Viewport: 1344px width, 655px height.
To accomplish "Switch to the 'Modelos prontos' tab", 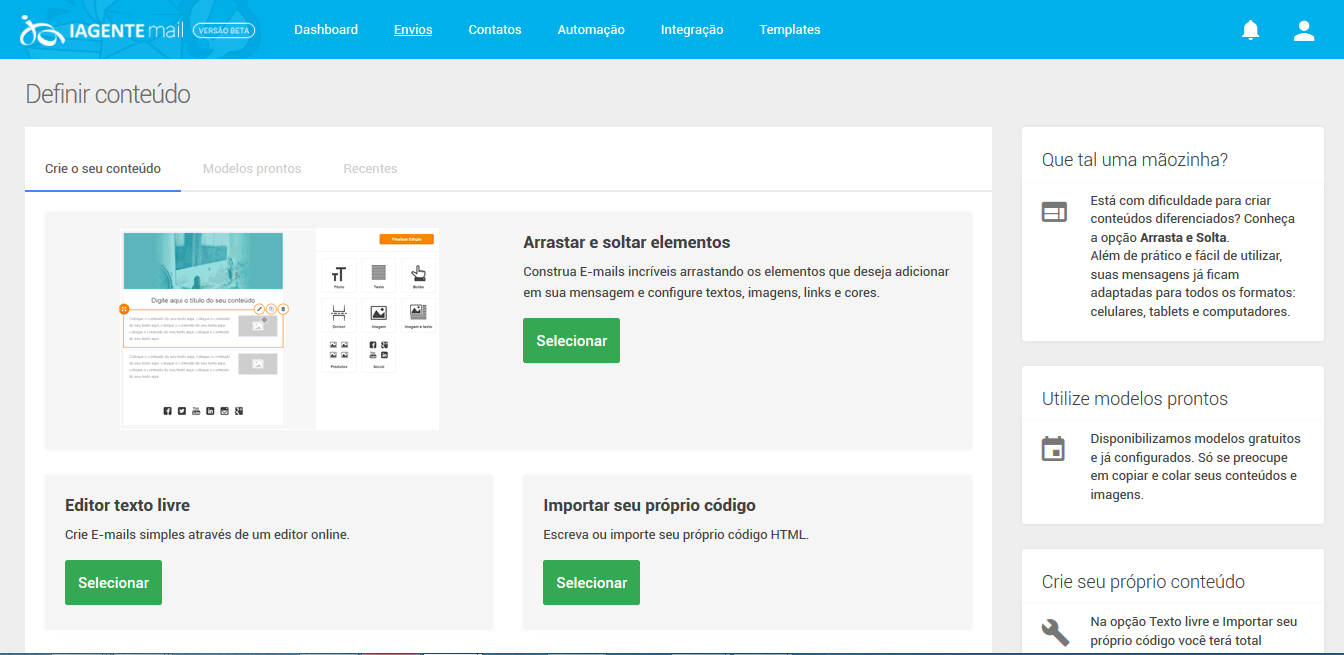I will click(x=251, y=168).
